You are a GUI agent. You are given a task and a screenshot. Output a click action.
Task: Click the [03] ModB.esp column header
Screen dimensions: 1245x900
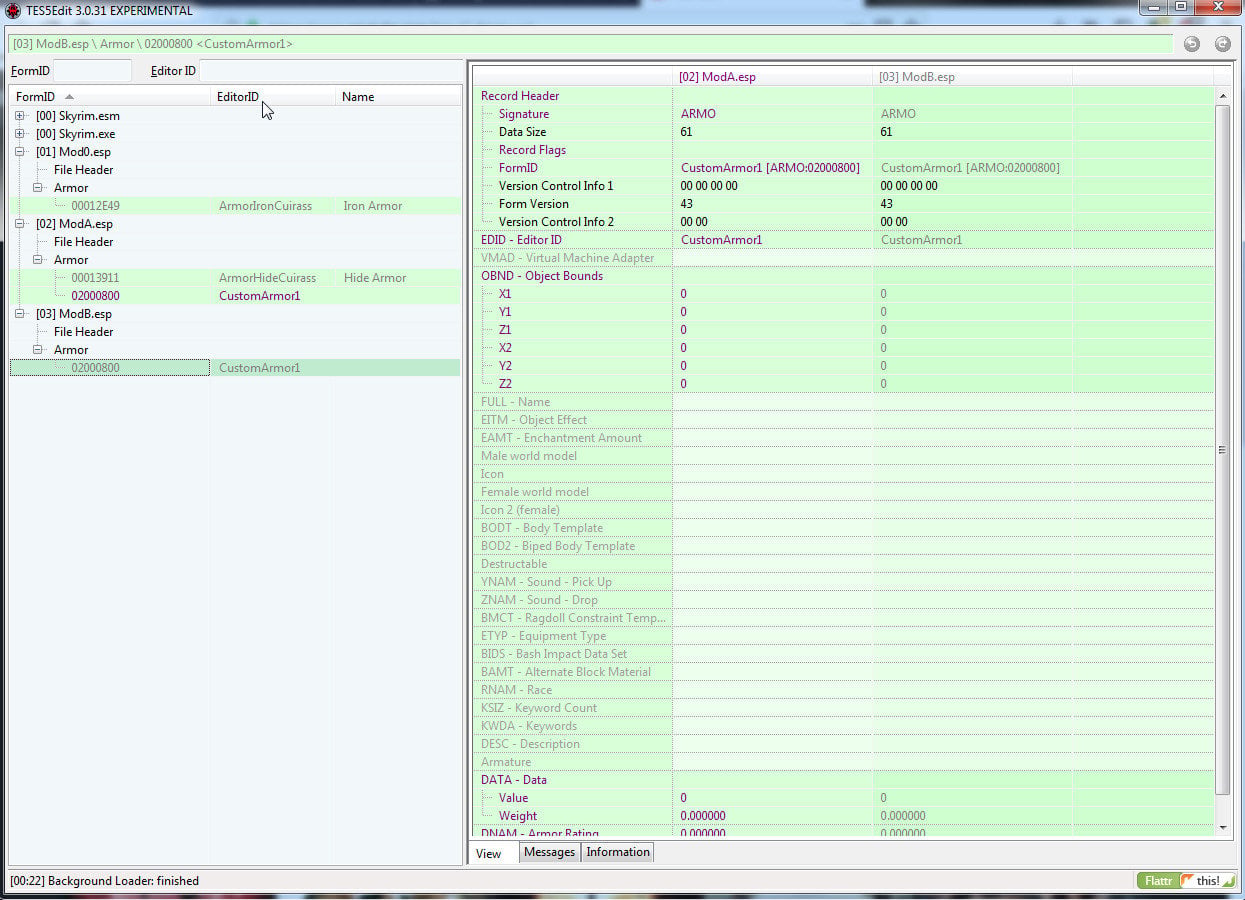tap(972, 77)
